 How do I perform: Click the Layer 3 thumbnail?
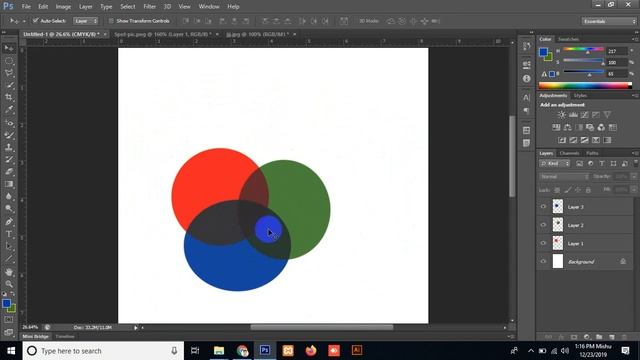(x=558, y=207)
